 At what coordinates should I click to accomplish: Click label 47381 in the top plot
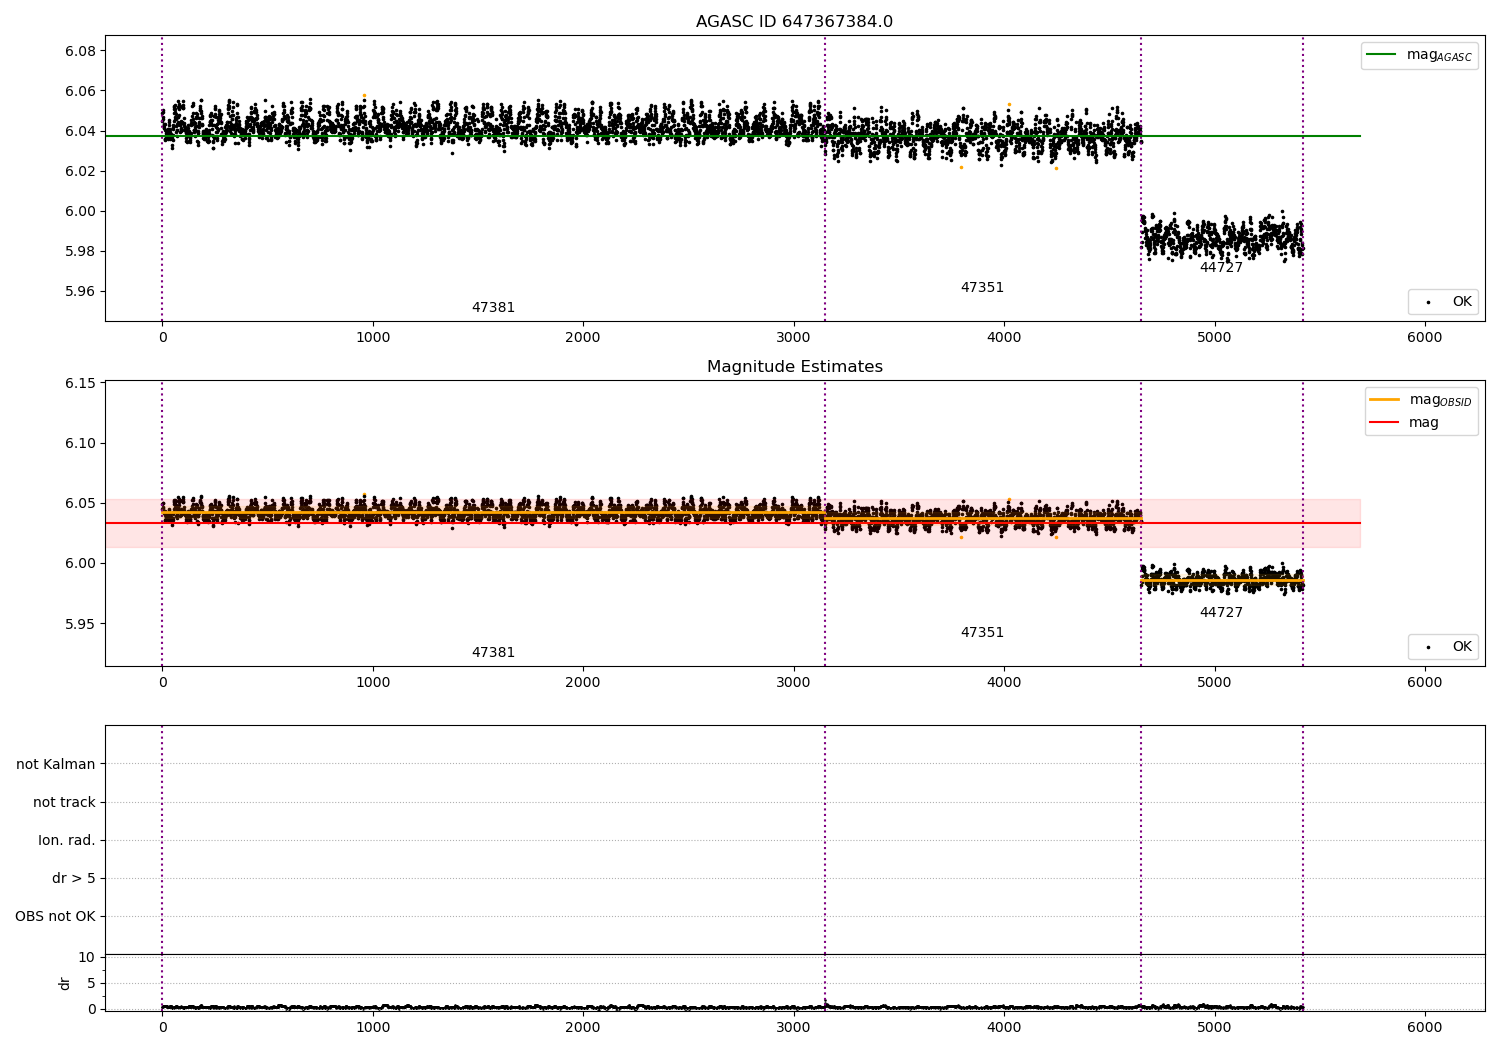coord(493,308)
